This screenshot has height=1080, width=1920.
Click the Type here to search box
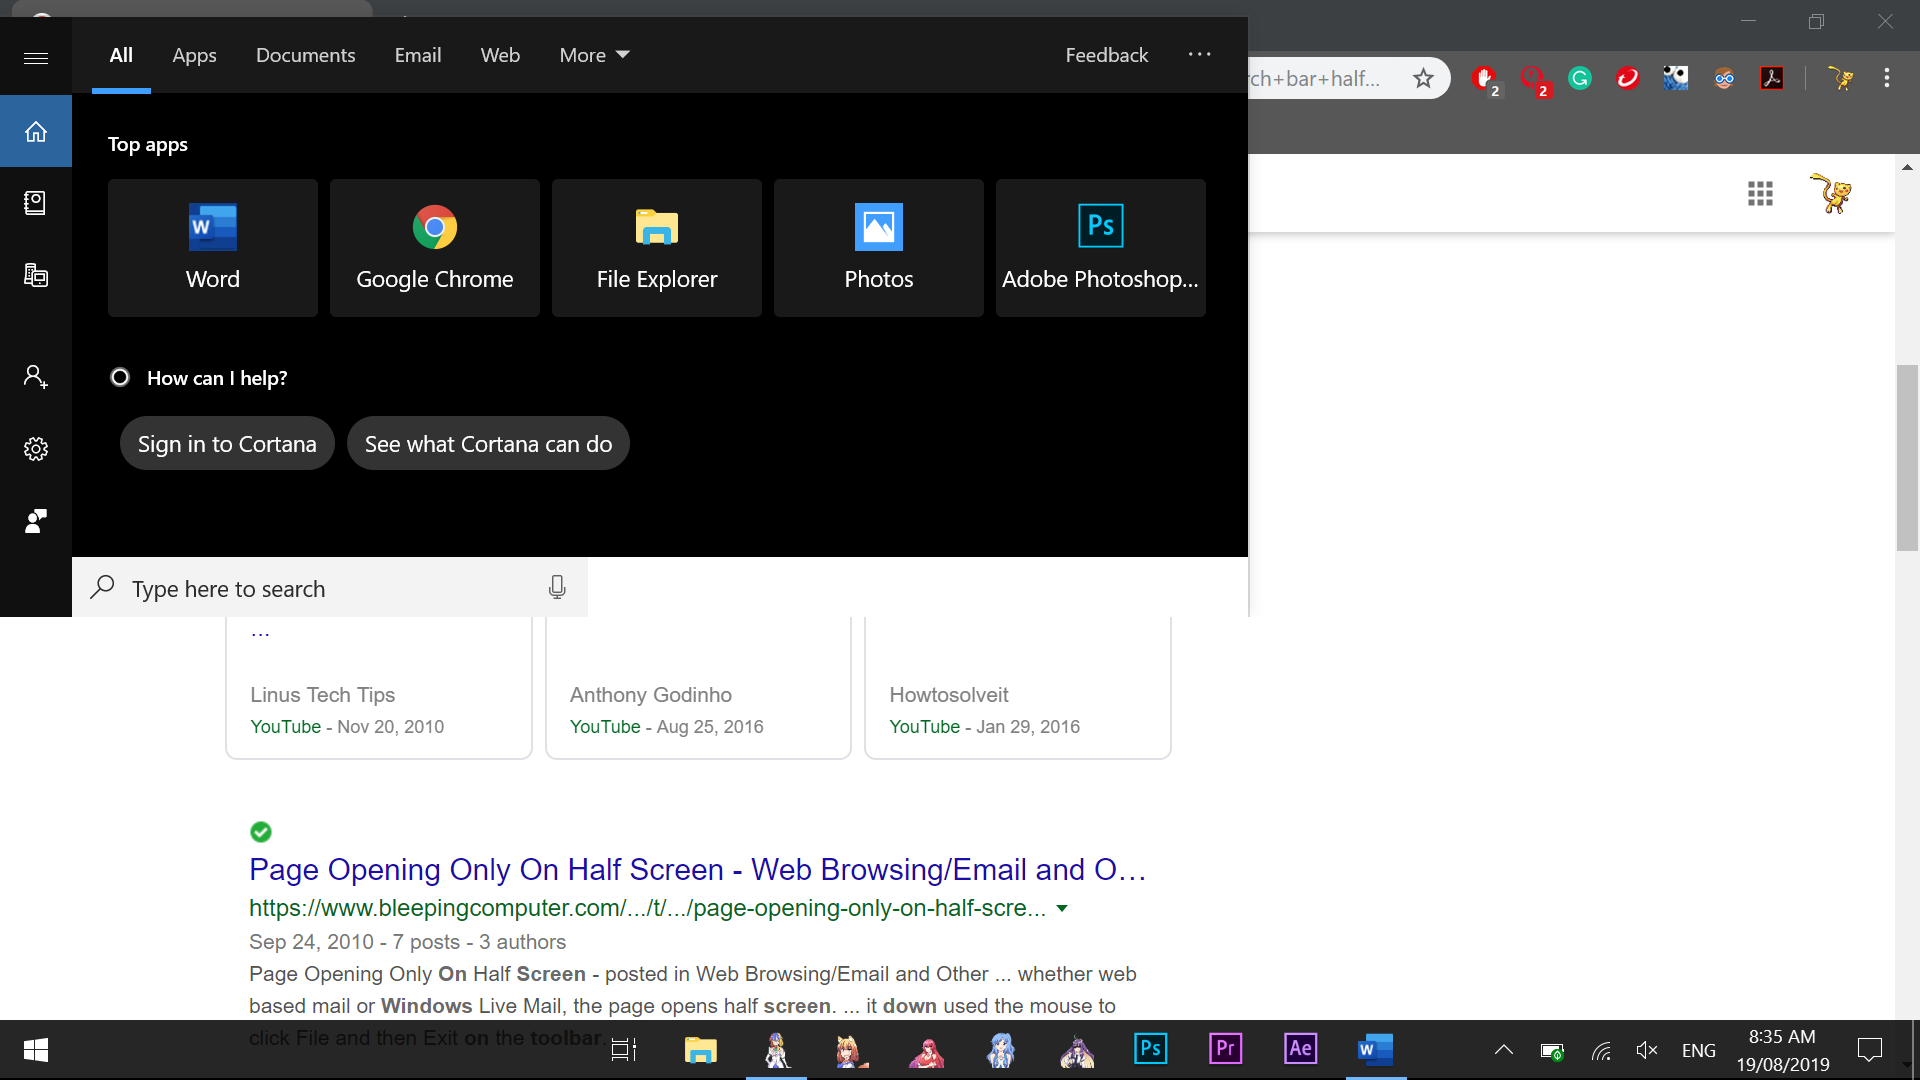pyautogui.click(x=330, y=588)
